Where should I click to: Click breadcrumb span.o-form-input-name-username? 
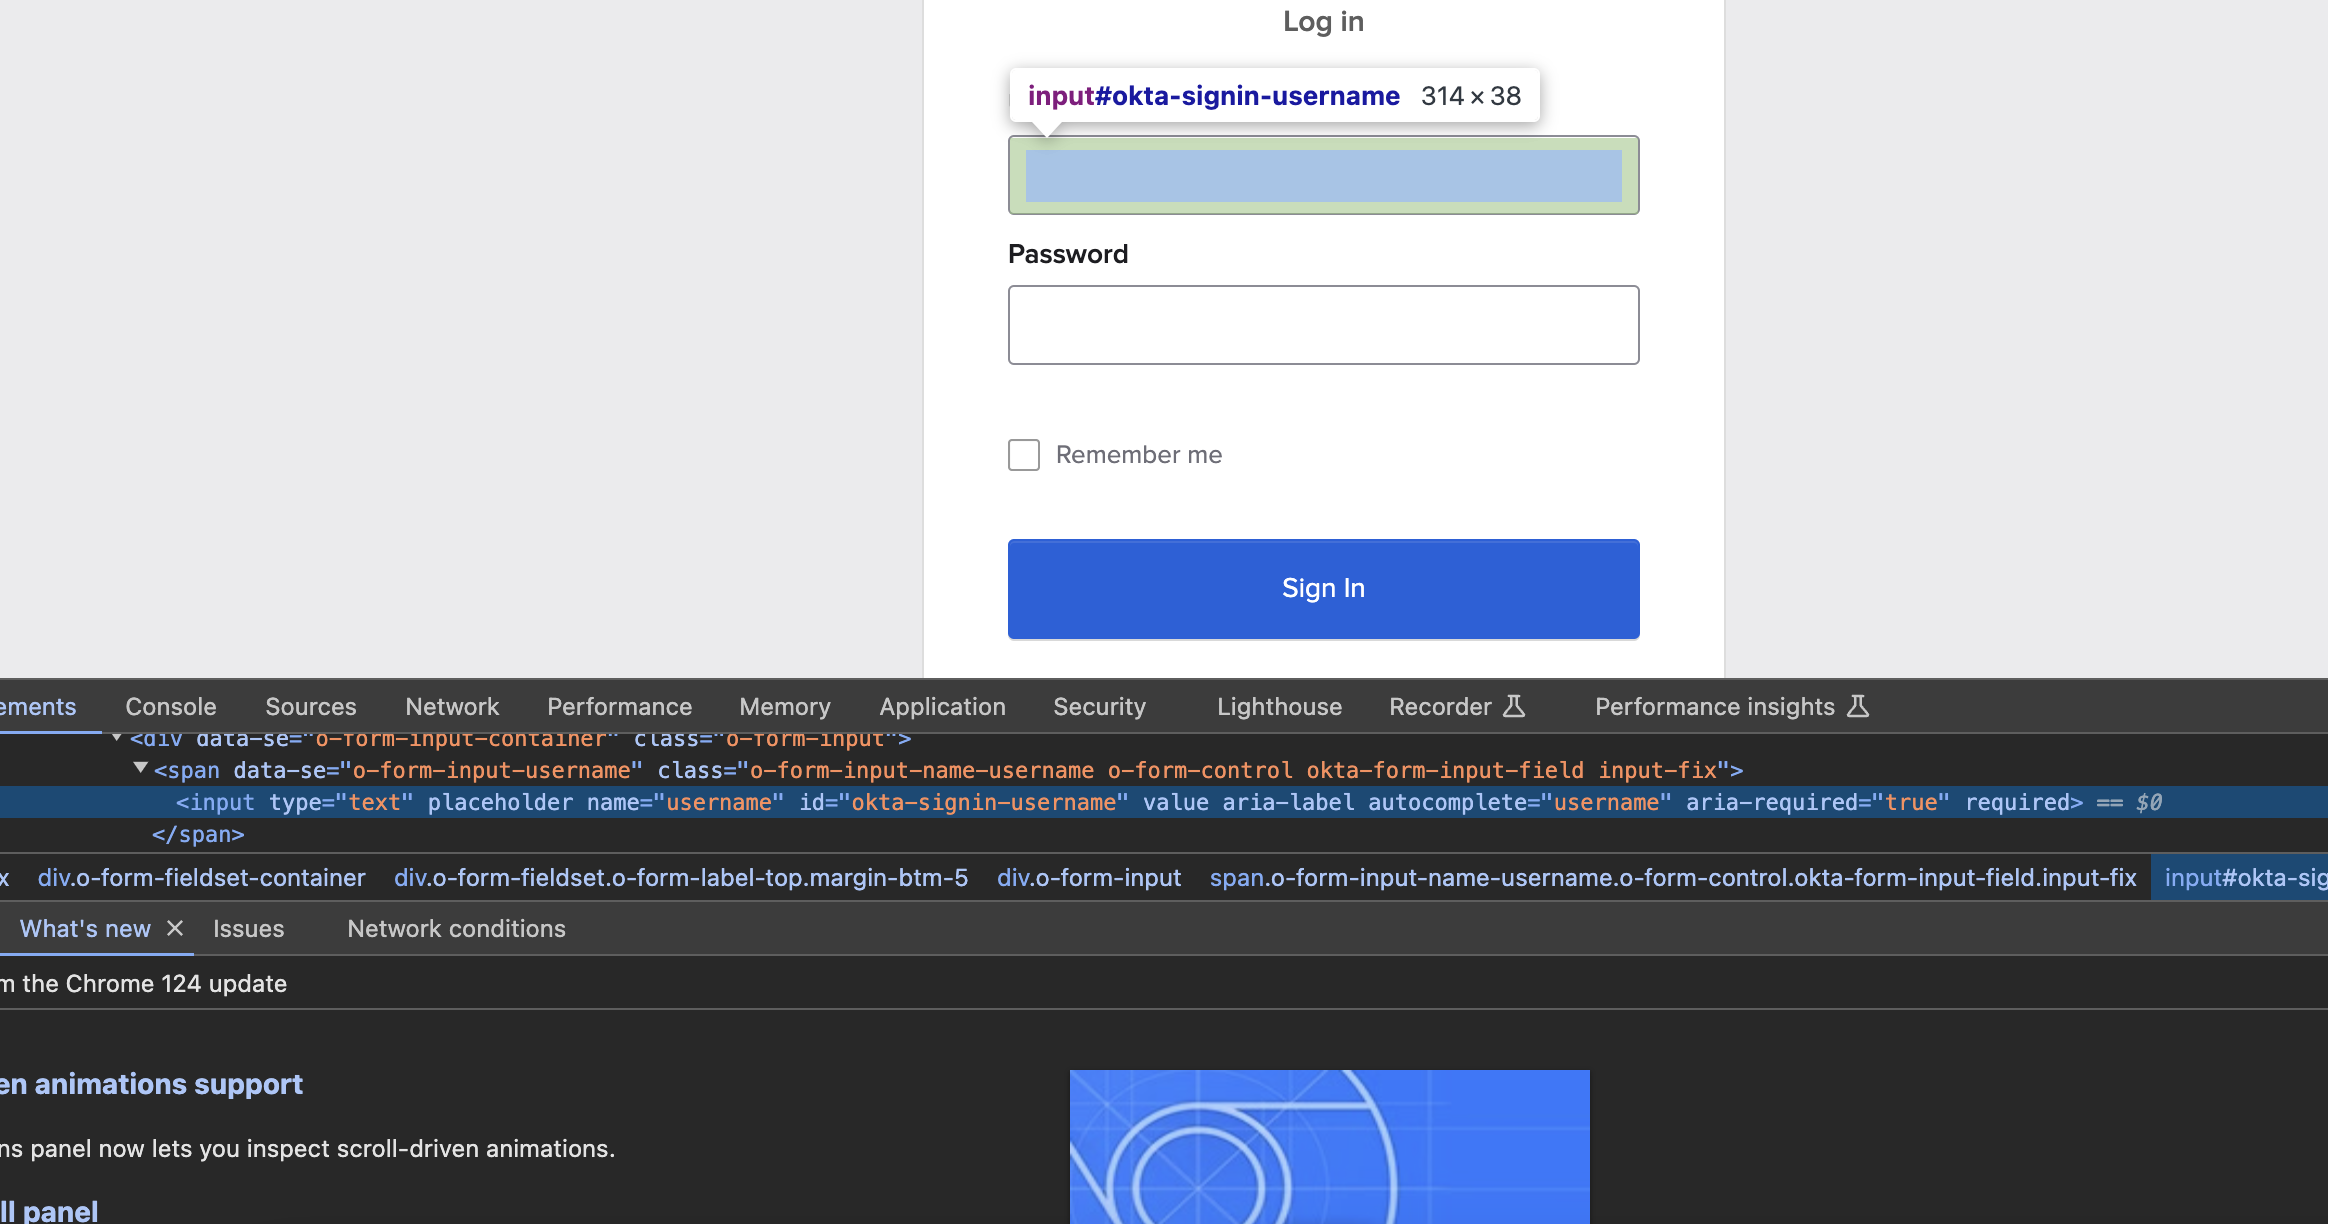(1673, 878)
